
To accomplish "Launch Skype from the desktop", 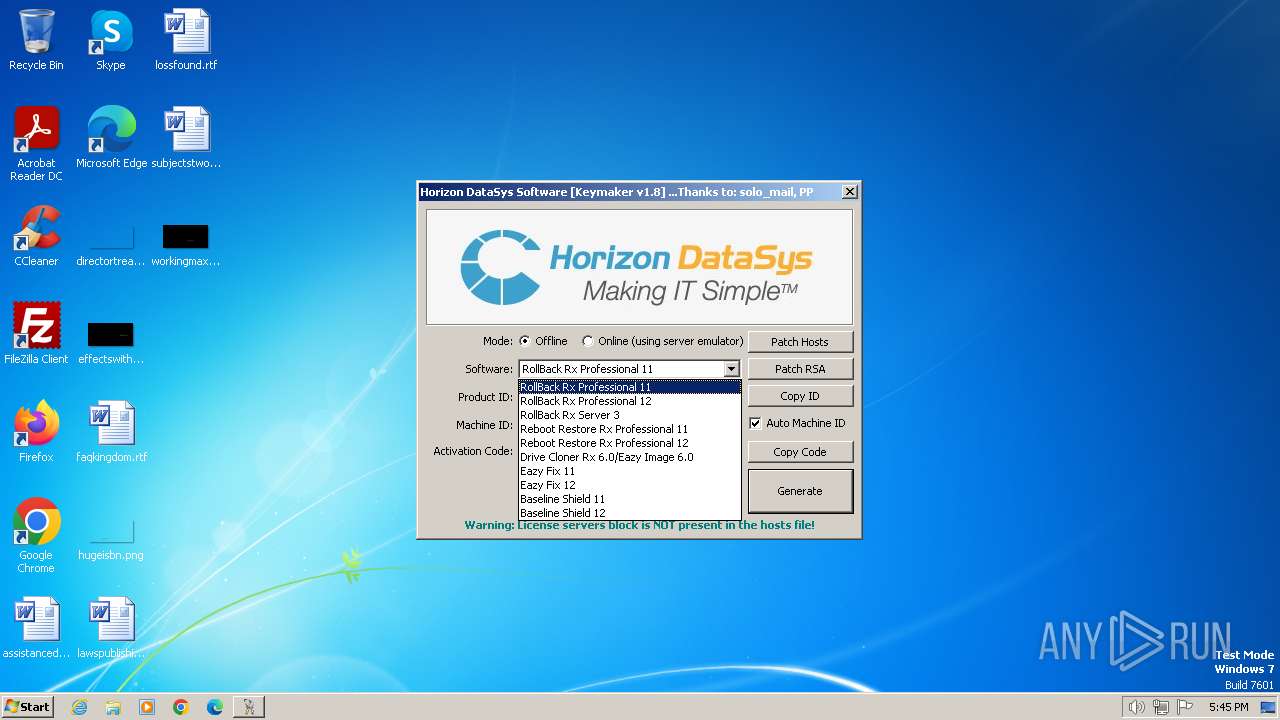I will point(110,40).
